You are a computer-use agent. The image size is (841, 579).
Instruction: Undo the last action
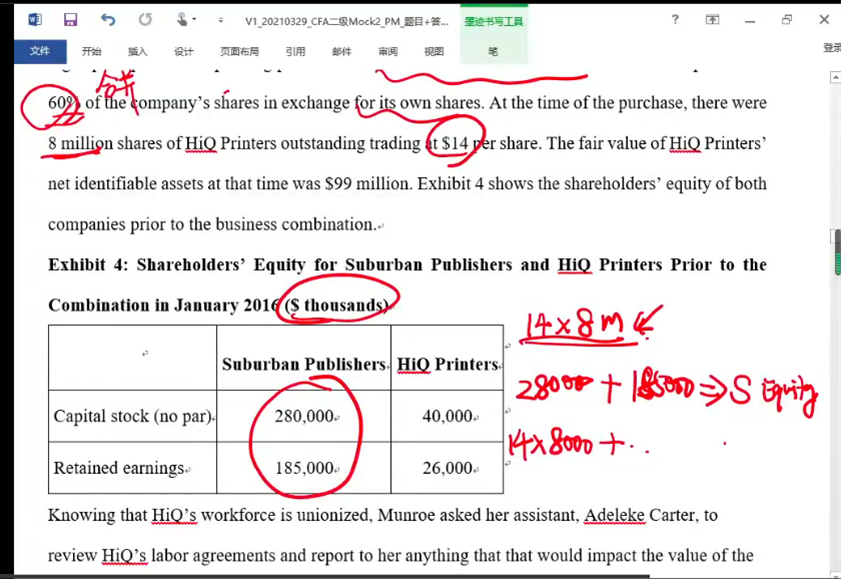[107, 20]
